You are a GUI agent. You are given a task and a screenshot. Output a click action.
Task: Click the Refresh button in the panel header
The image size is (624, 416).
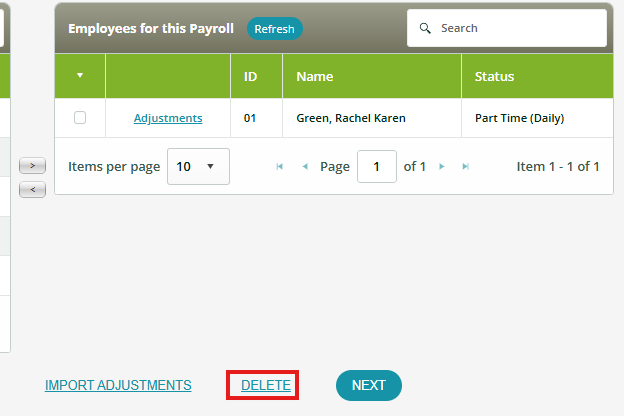click(274, 29)
